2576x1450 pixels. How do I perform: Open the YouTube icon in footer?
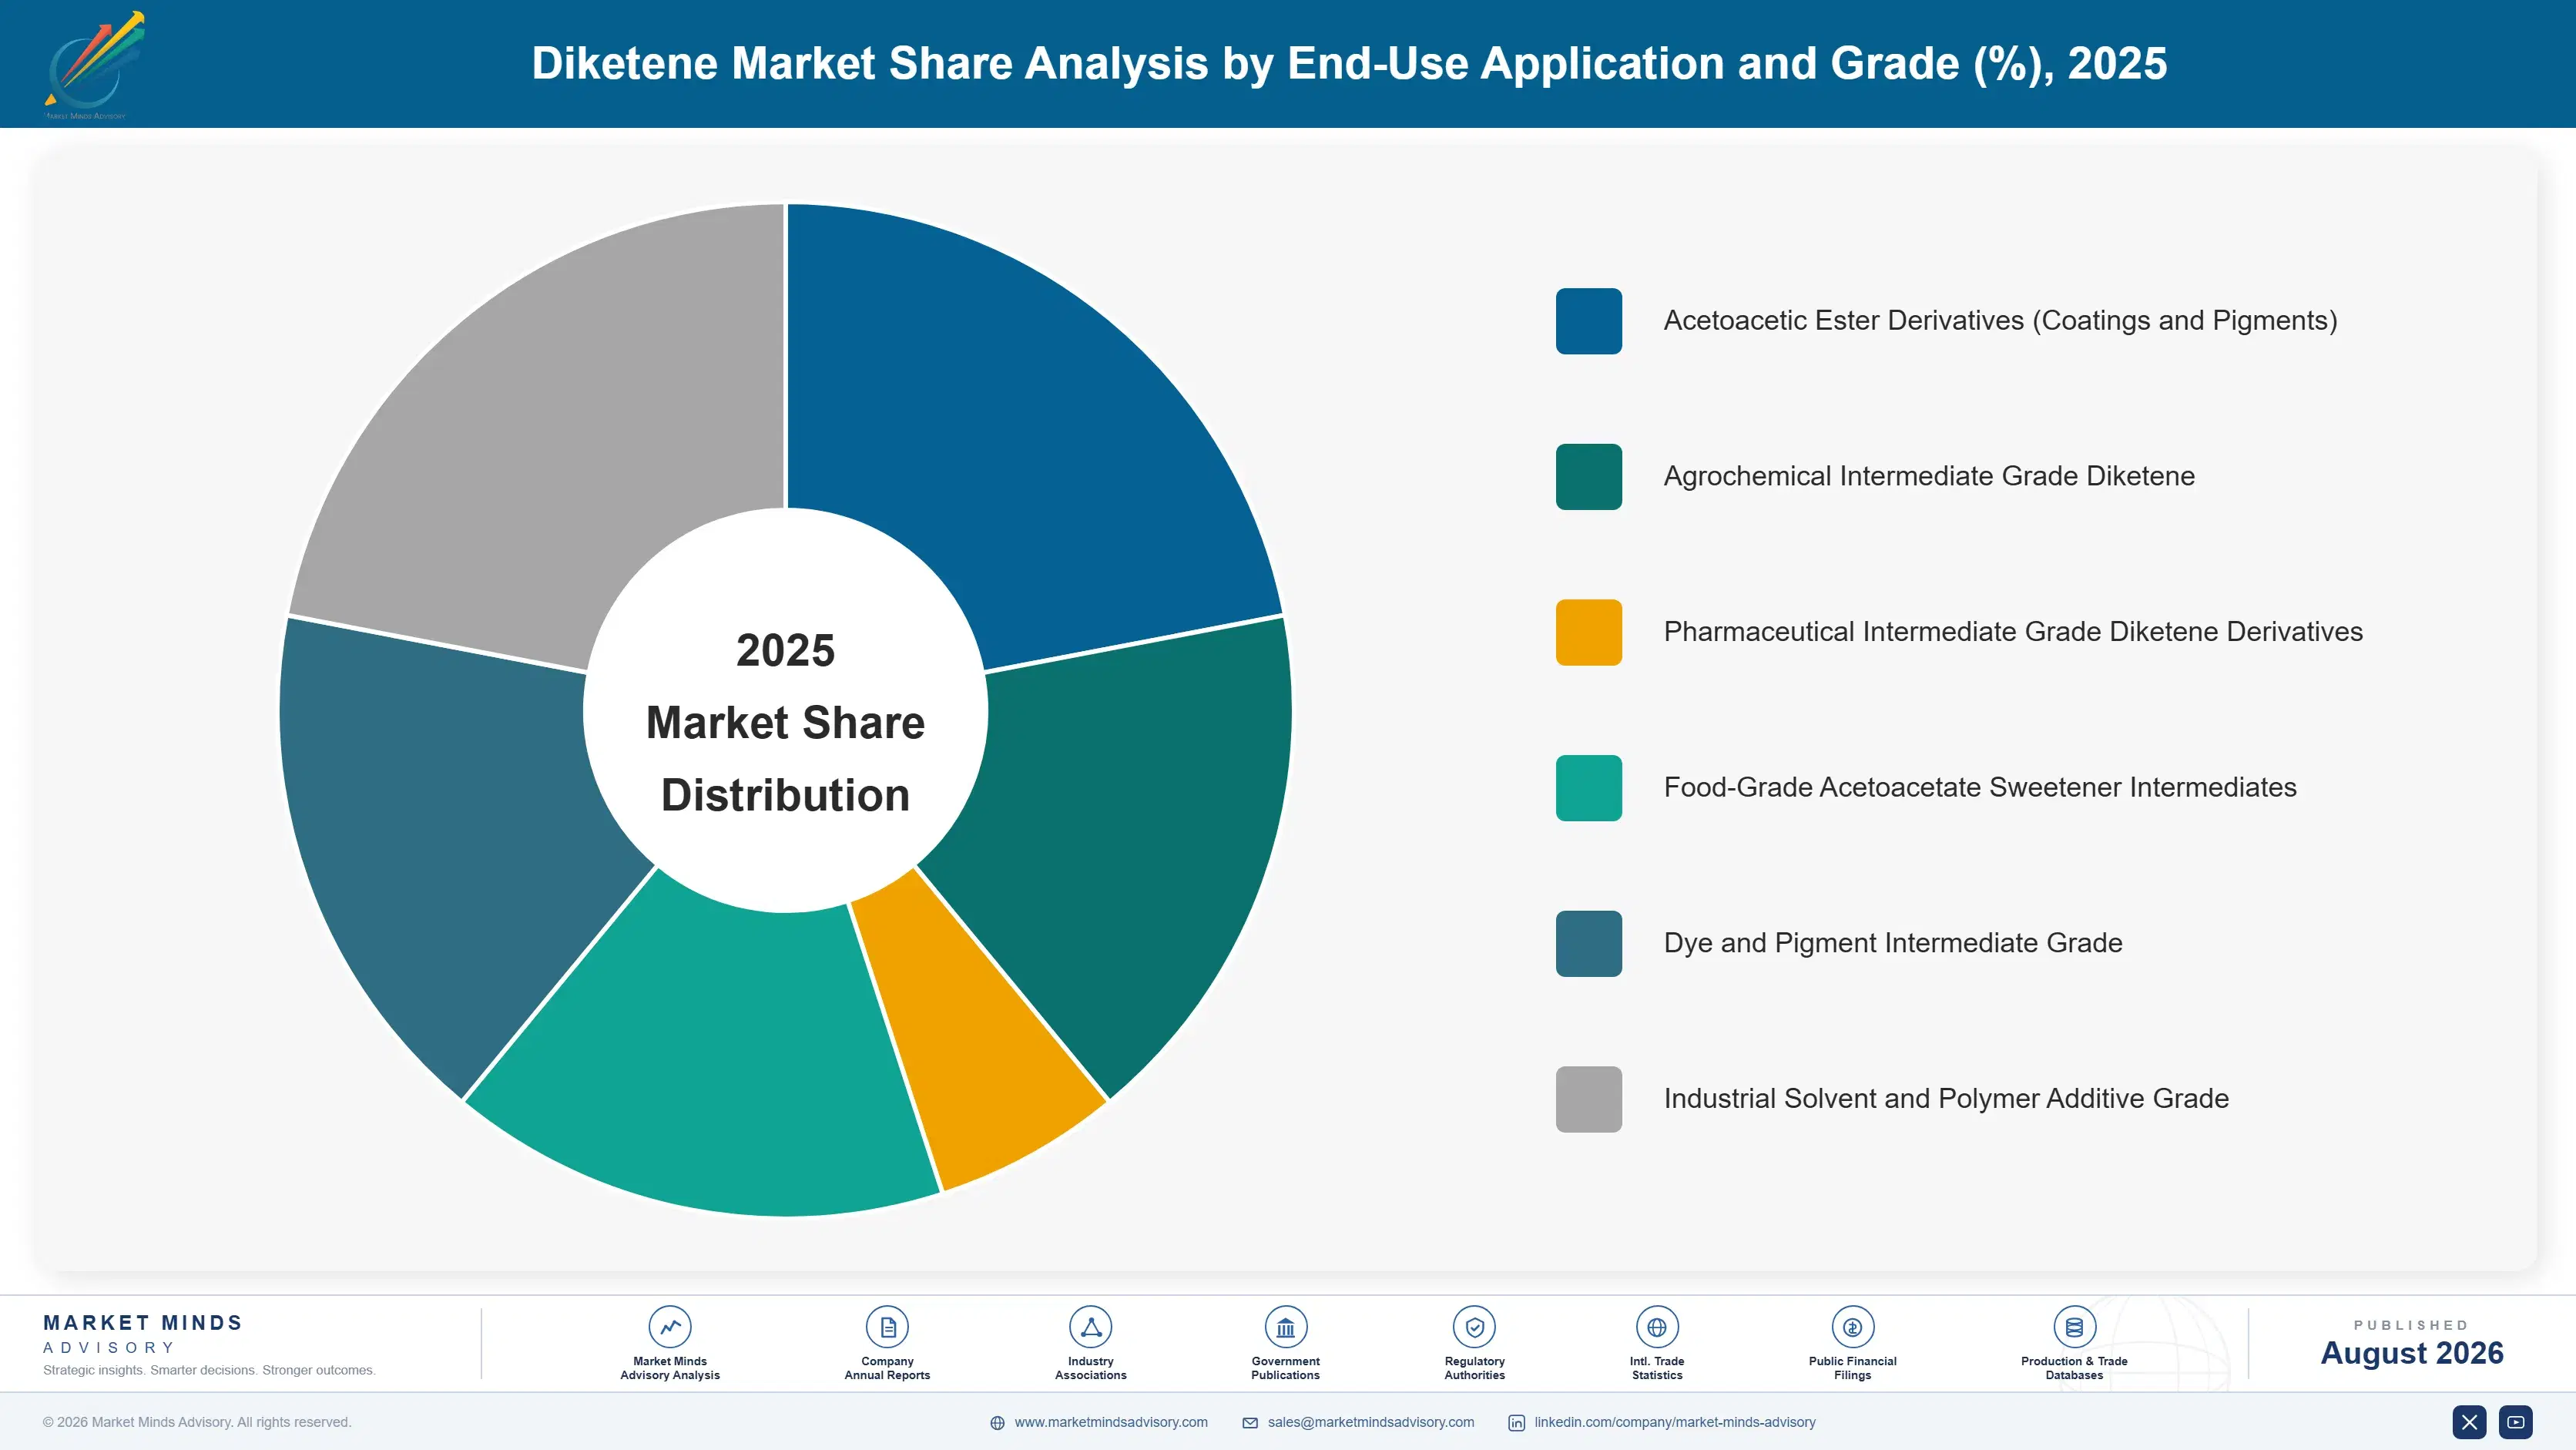pyautogui.click(x=2516, y=1422)
